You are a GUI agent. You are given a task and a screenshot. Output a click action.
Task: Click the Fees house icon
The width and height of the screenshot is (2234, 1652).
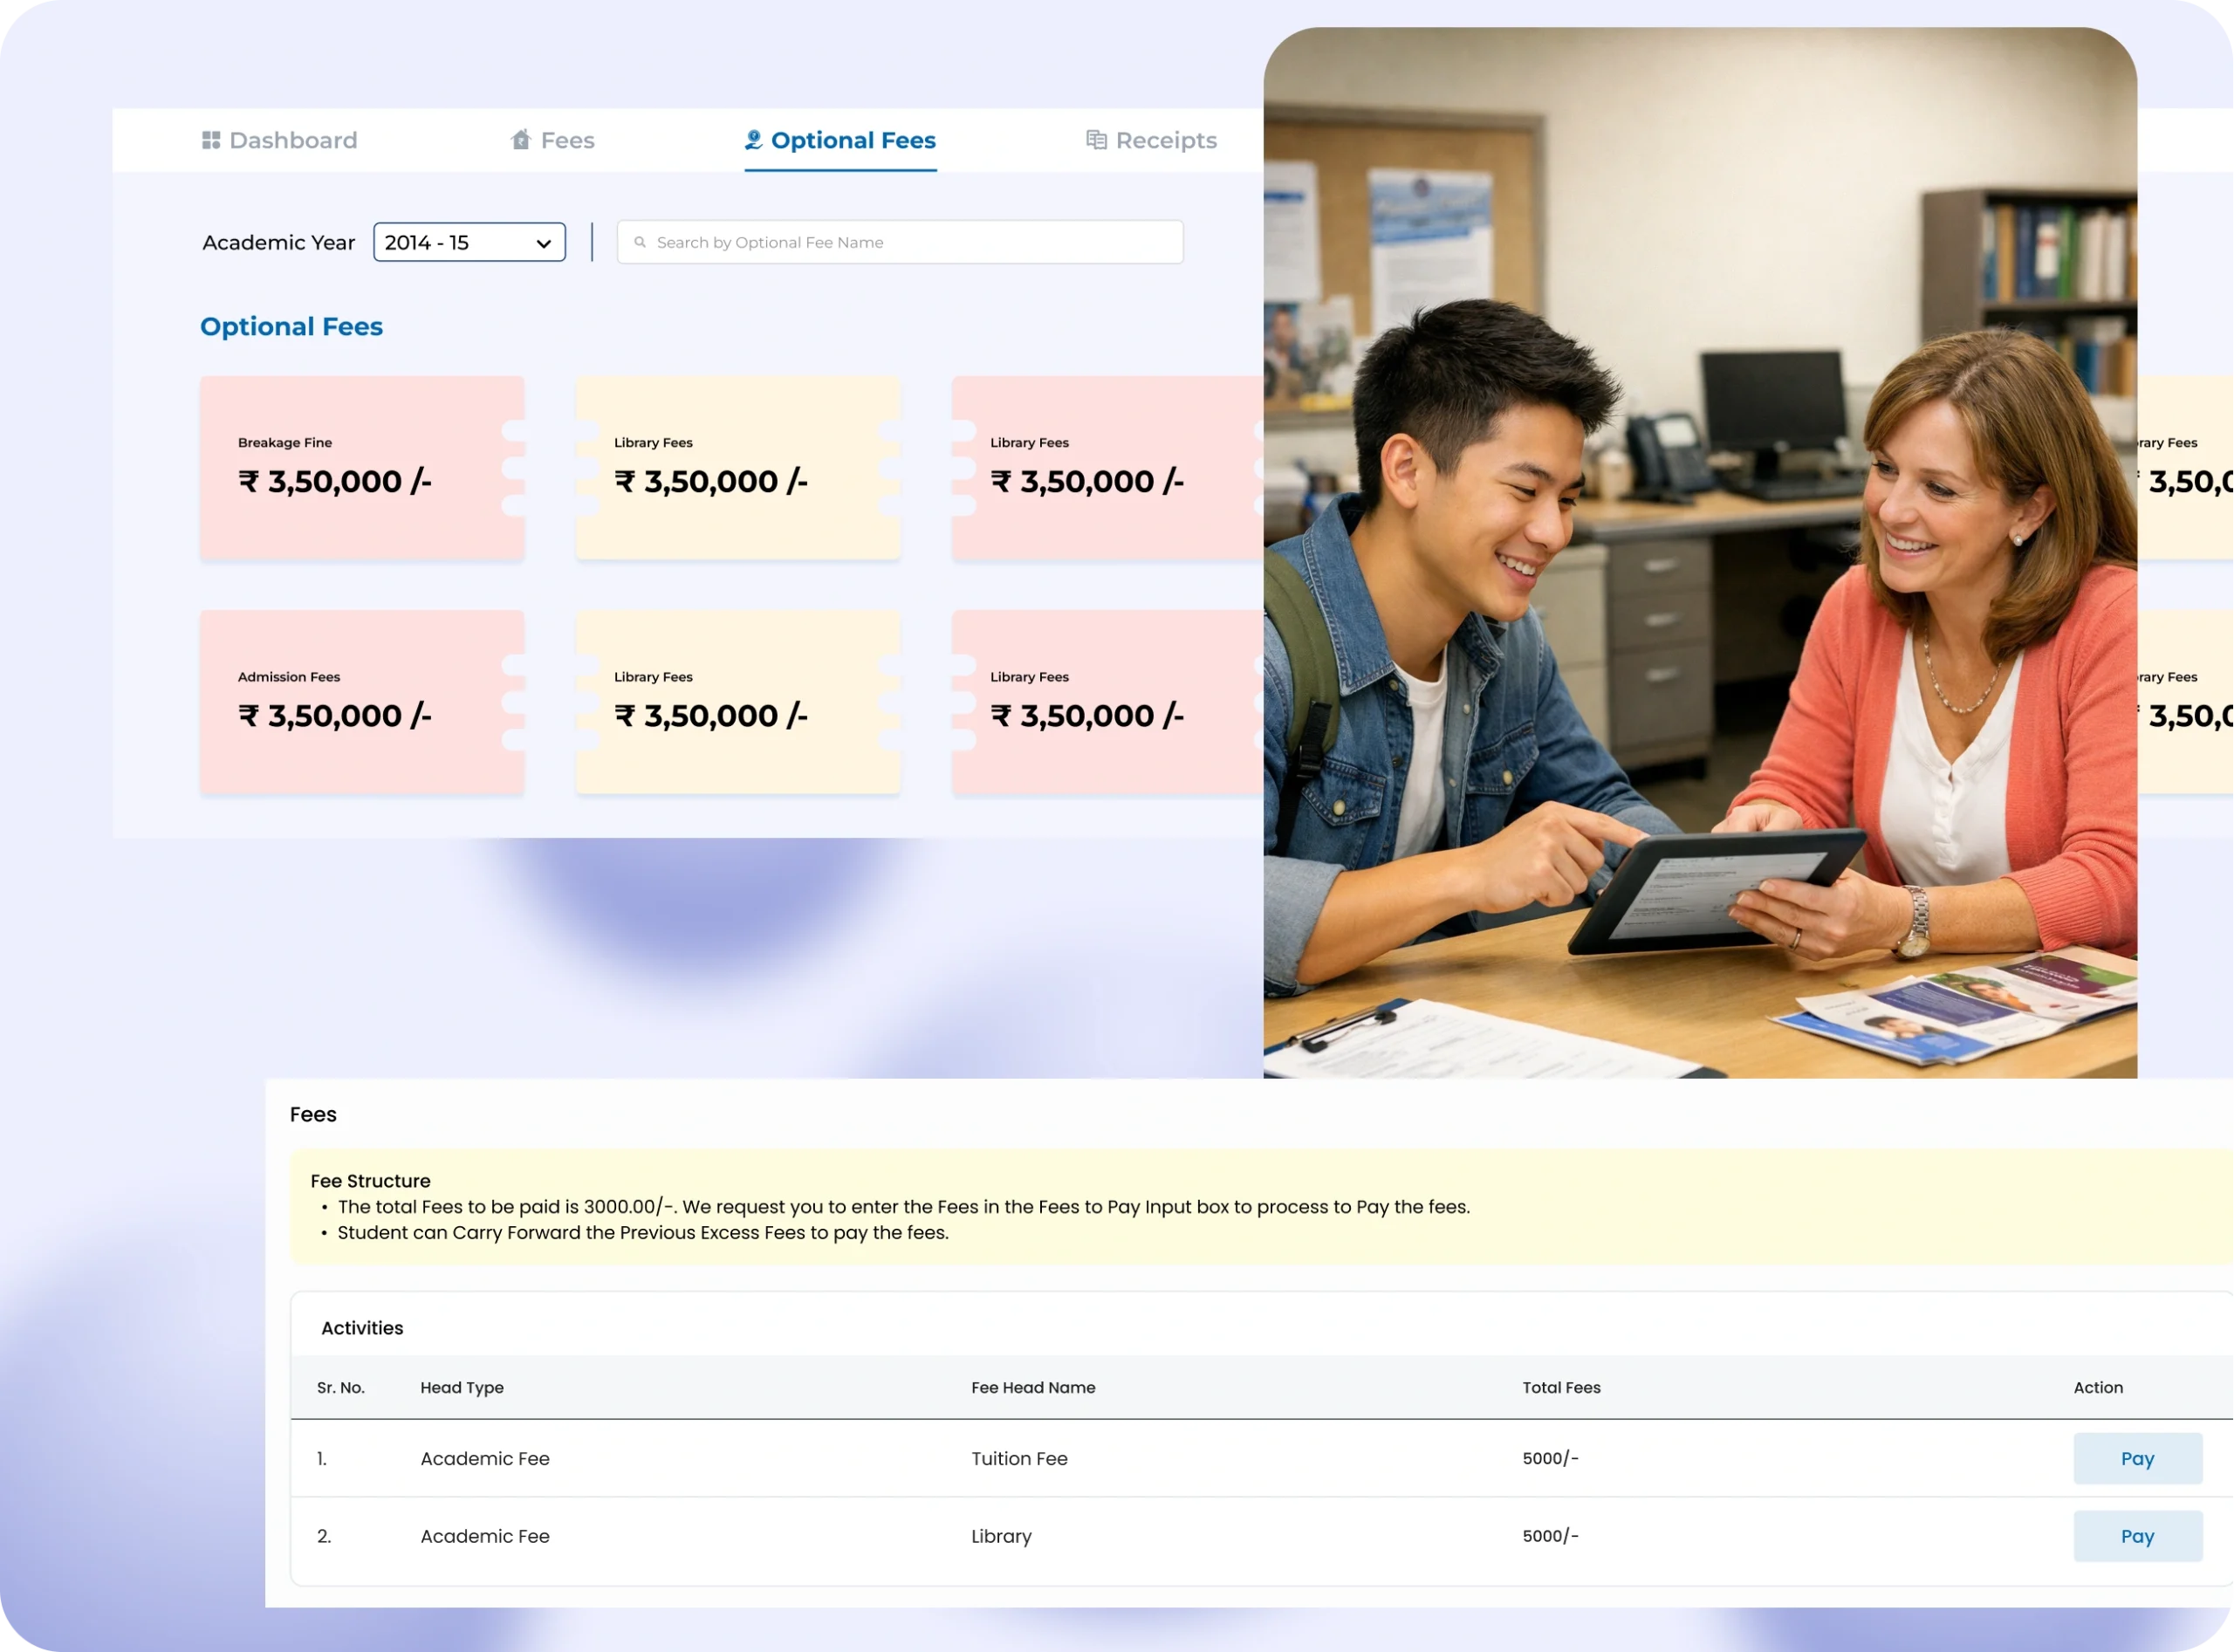520,140
